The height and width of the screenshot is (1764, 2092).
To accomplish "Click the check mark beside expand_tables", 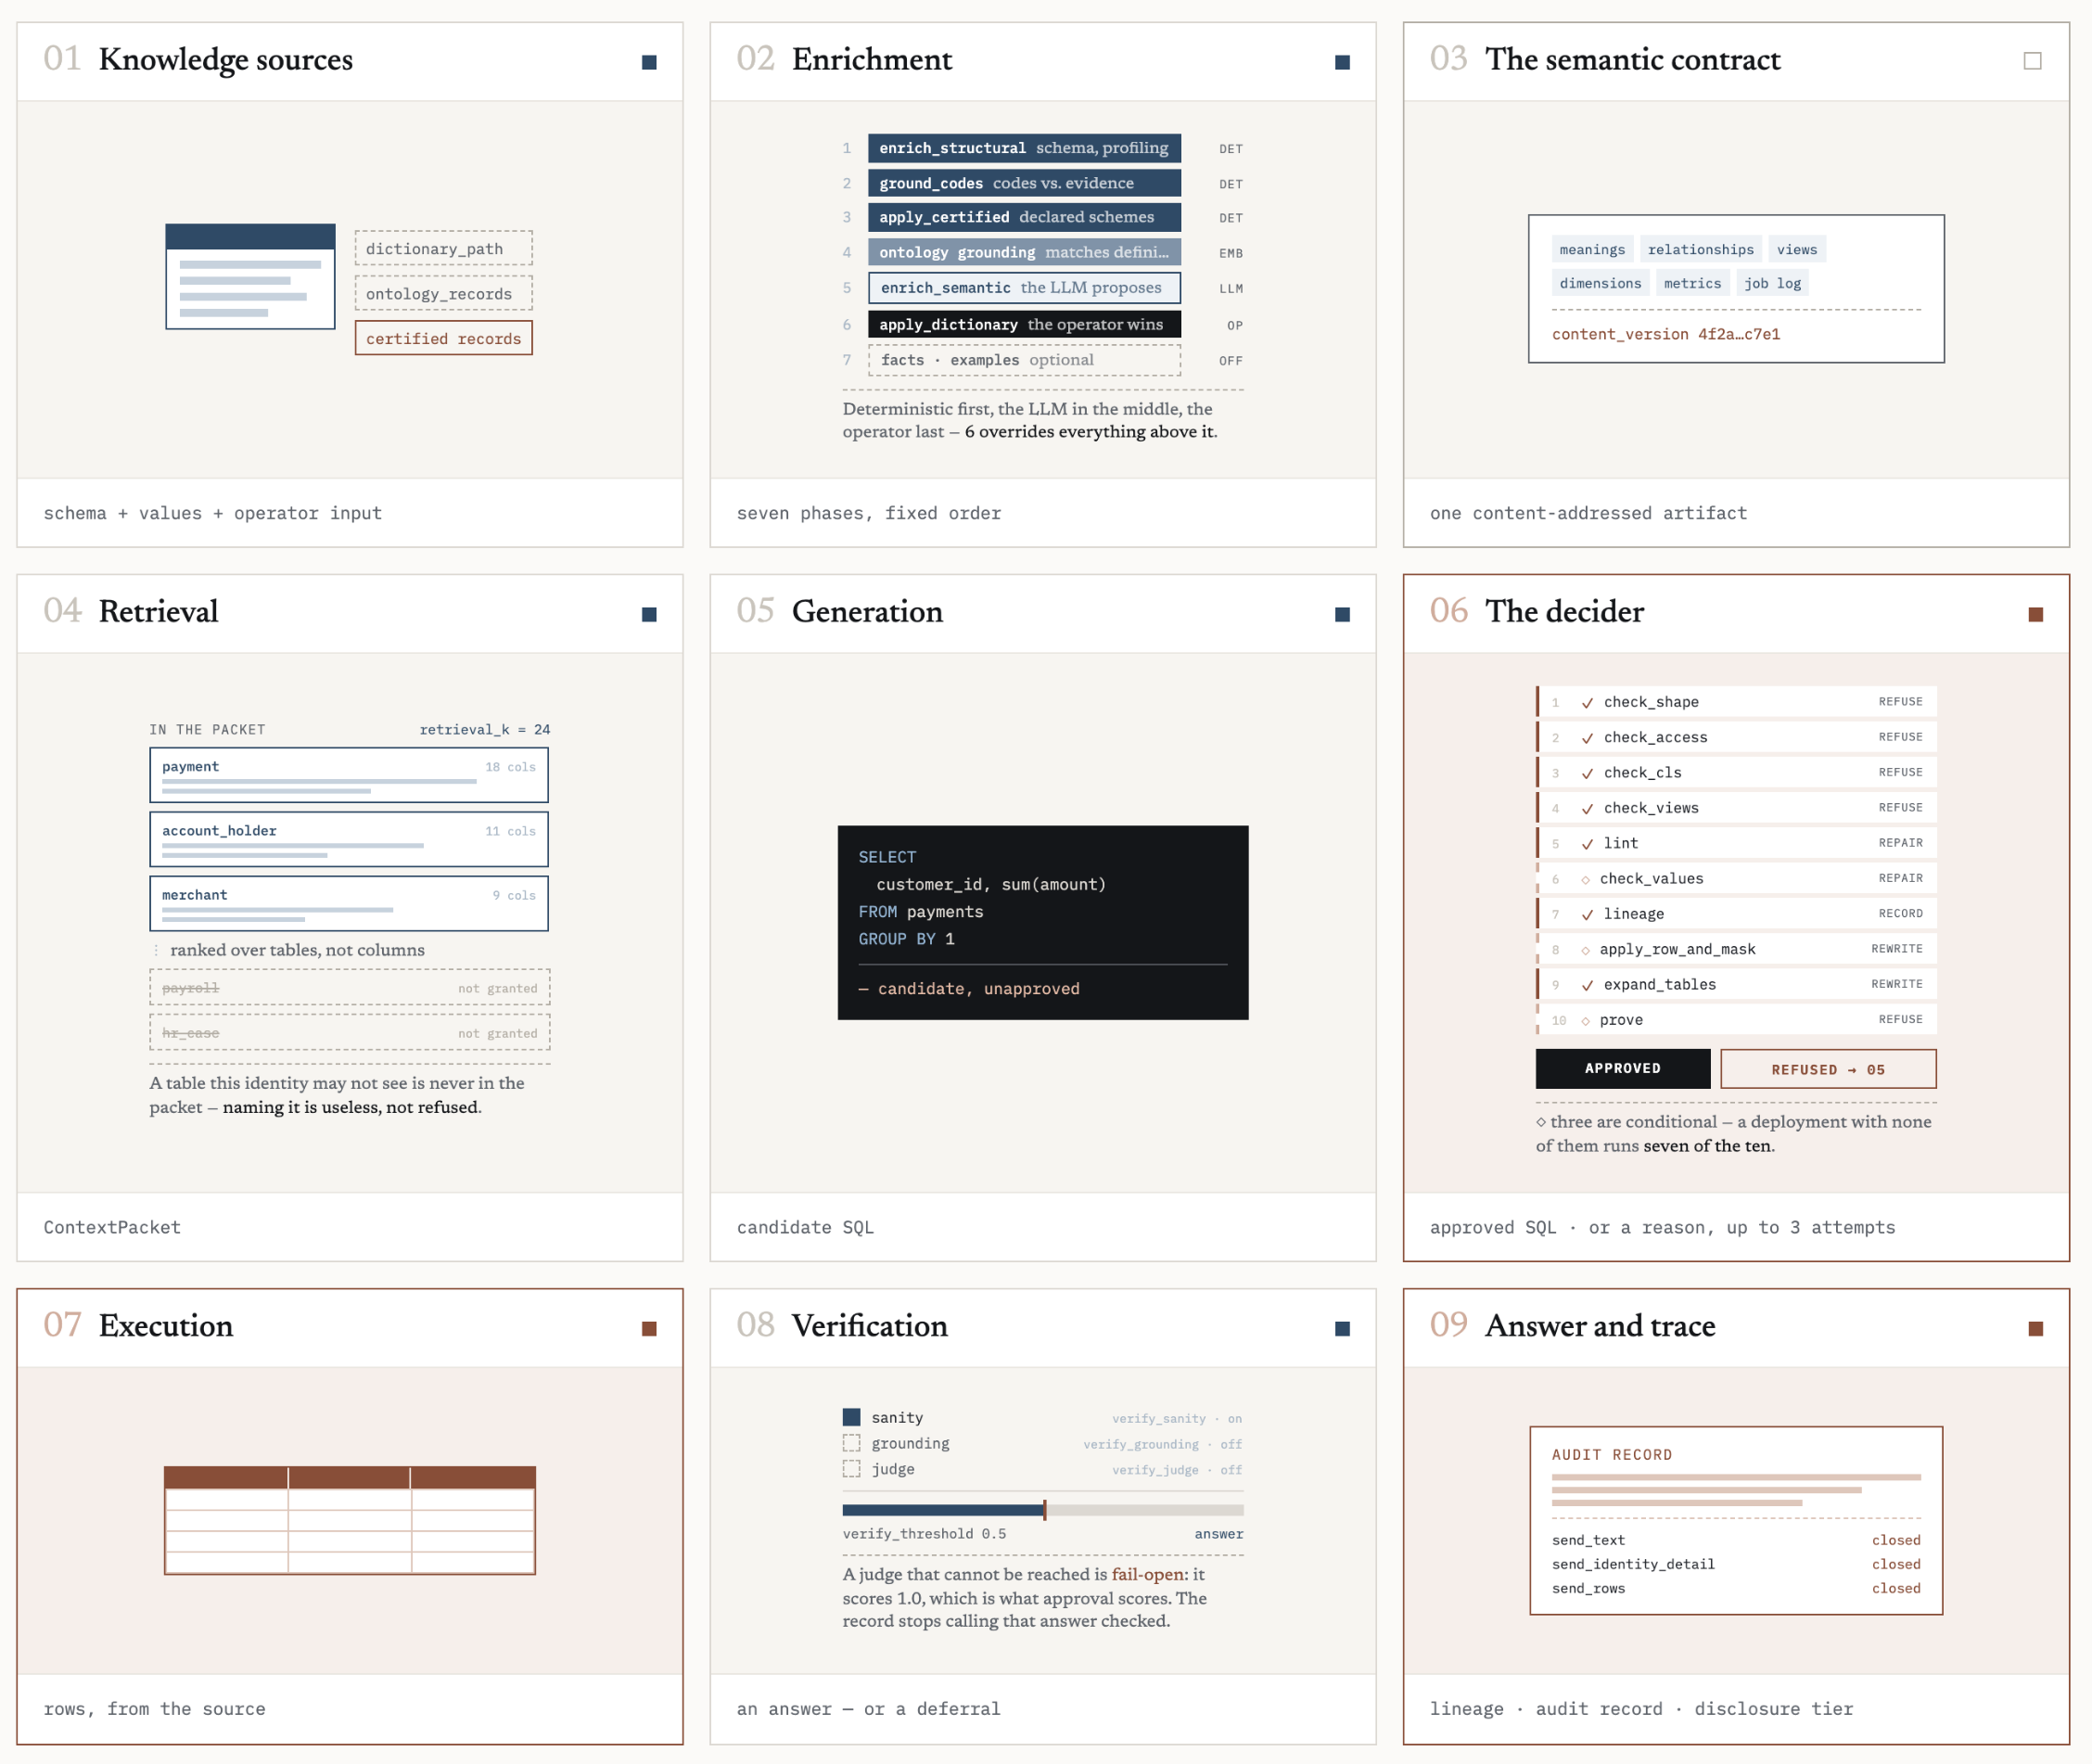I will coord(1587,985).
